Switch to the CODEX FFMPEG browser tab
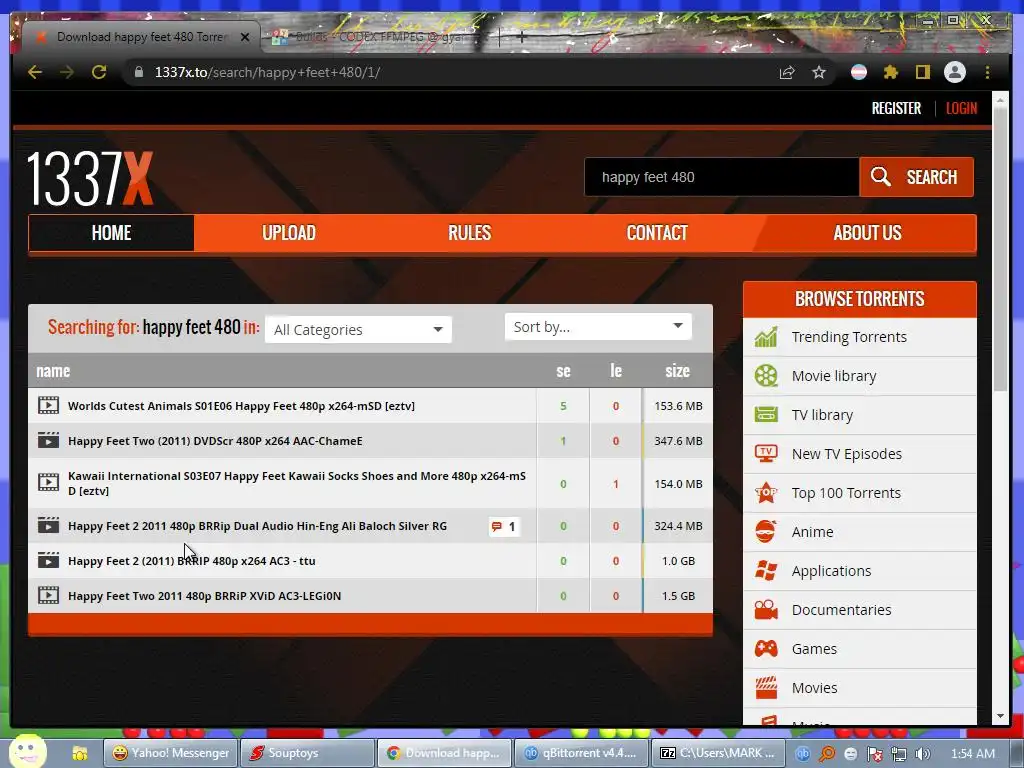 (379, 37)
